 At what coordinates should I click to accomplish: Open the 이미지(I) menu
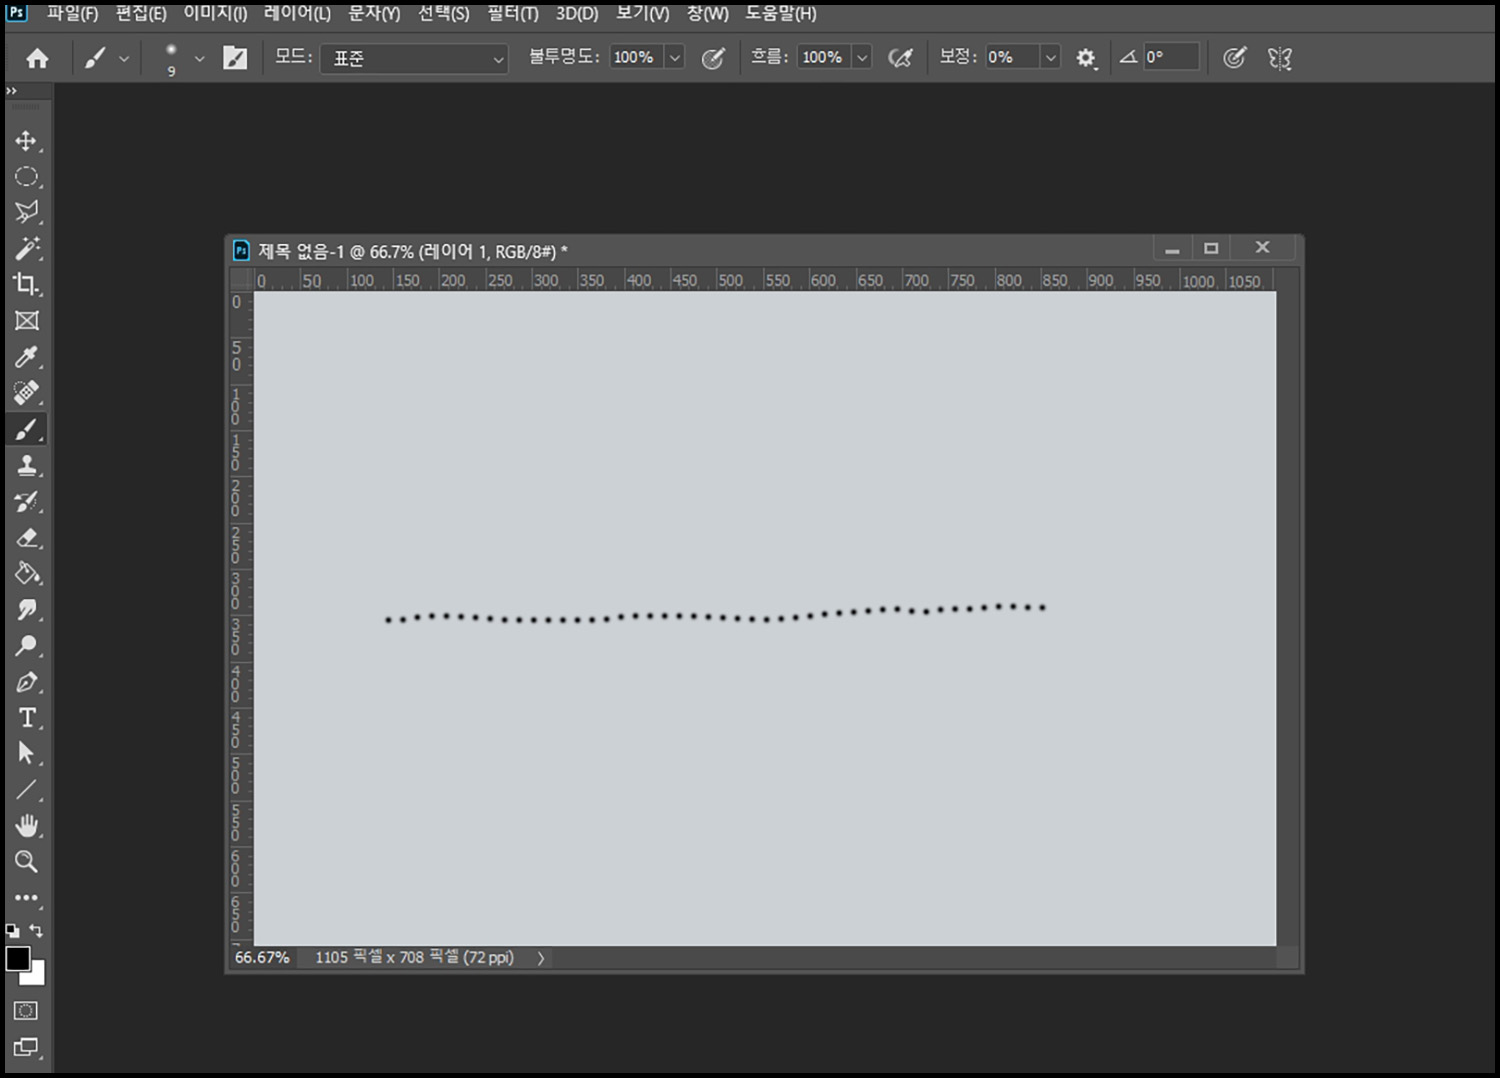215,14
